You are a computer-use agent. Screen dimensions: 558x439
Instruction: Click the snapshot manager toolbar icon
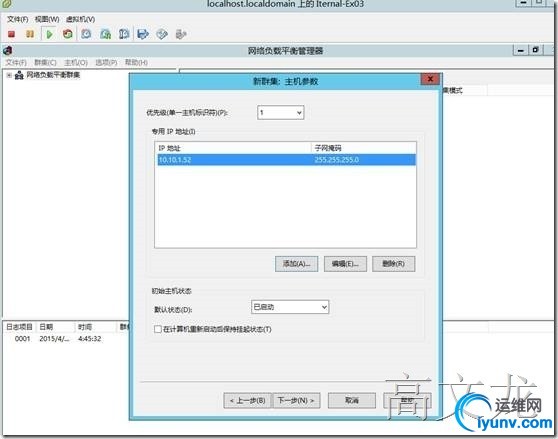point(124,34)
